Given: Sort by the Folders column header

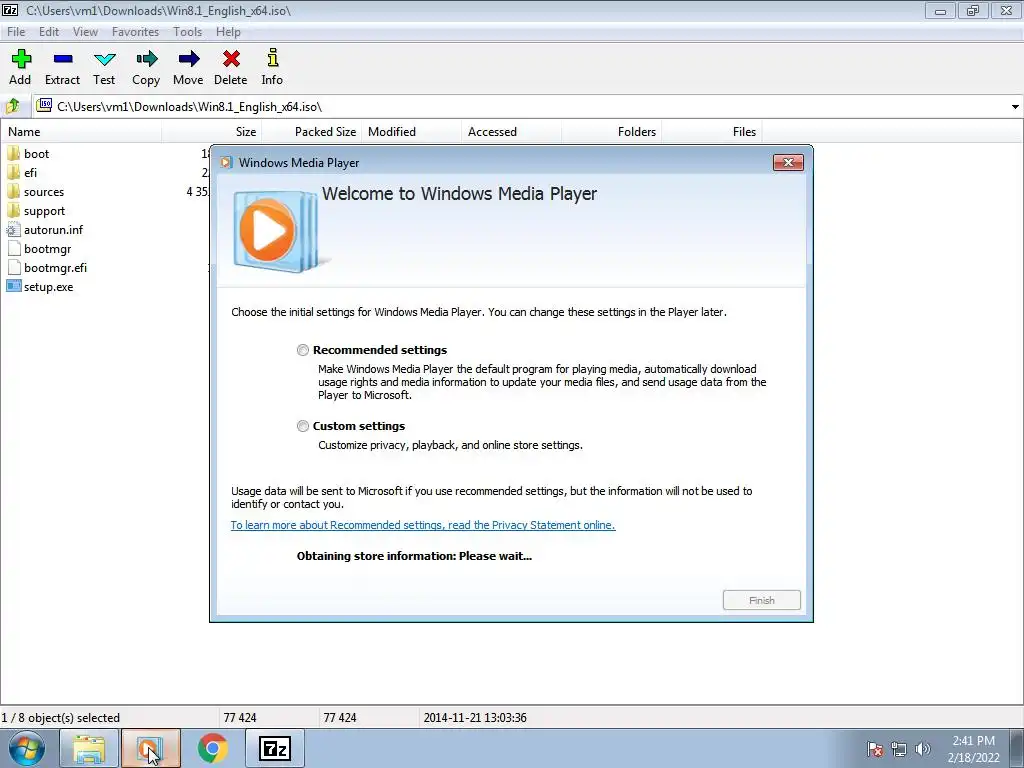Looking at the screenshot, I should 611,131.
